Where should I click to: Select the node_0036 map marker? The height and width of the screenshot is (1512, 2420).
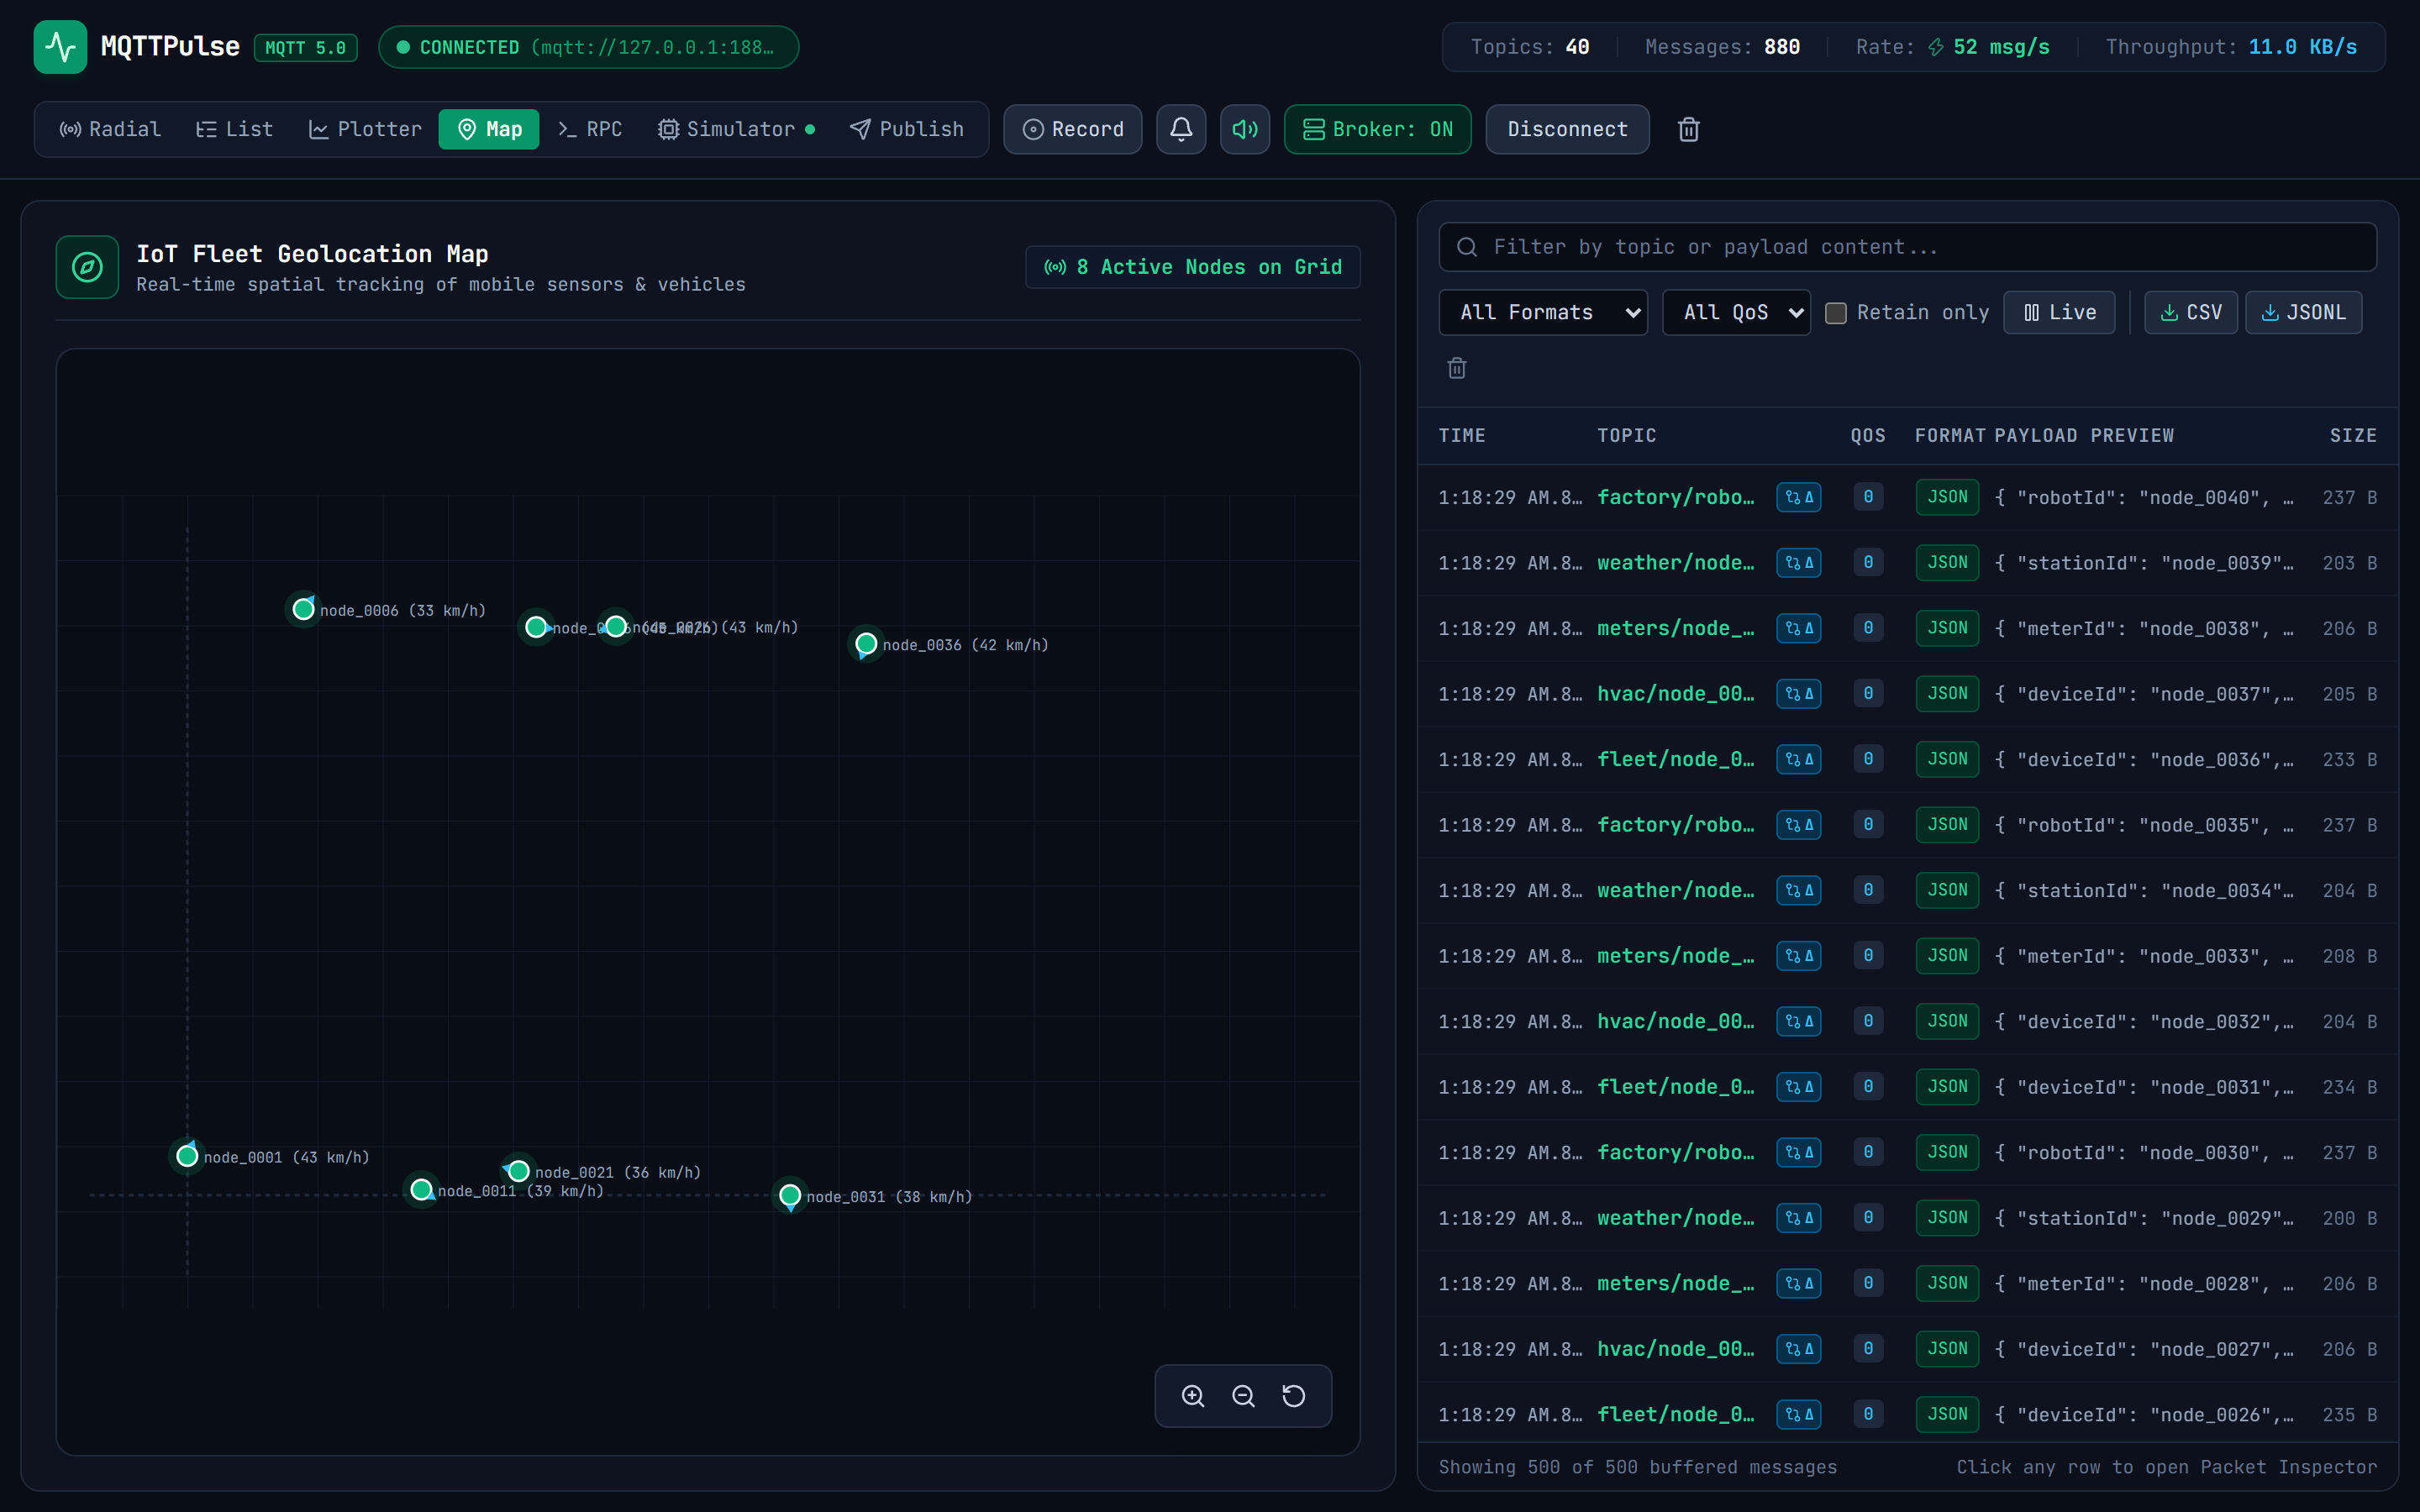click(x=866, y=644)
